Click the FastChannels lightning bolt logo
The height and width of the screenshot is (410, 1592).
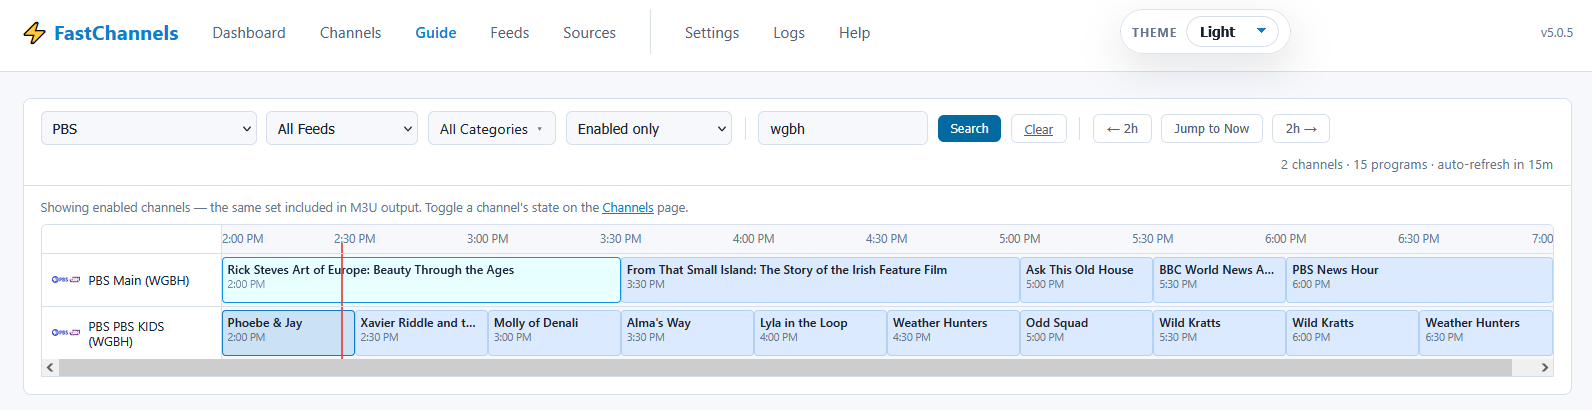pos(34,33)
